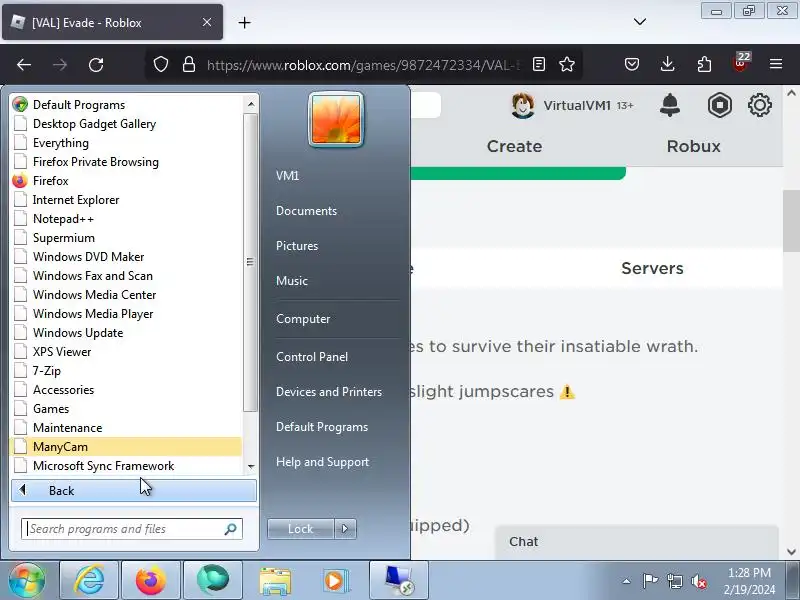
Task: Open the Create navigation tab
Action: (x=514, y=146)
